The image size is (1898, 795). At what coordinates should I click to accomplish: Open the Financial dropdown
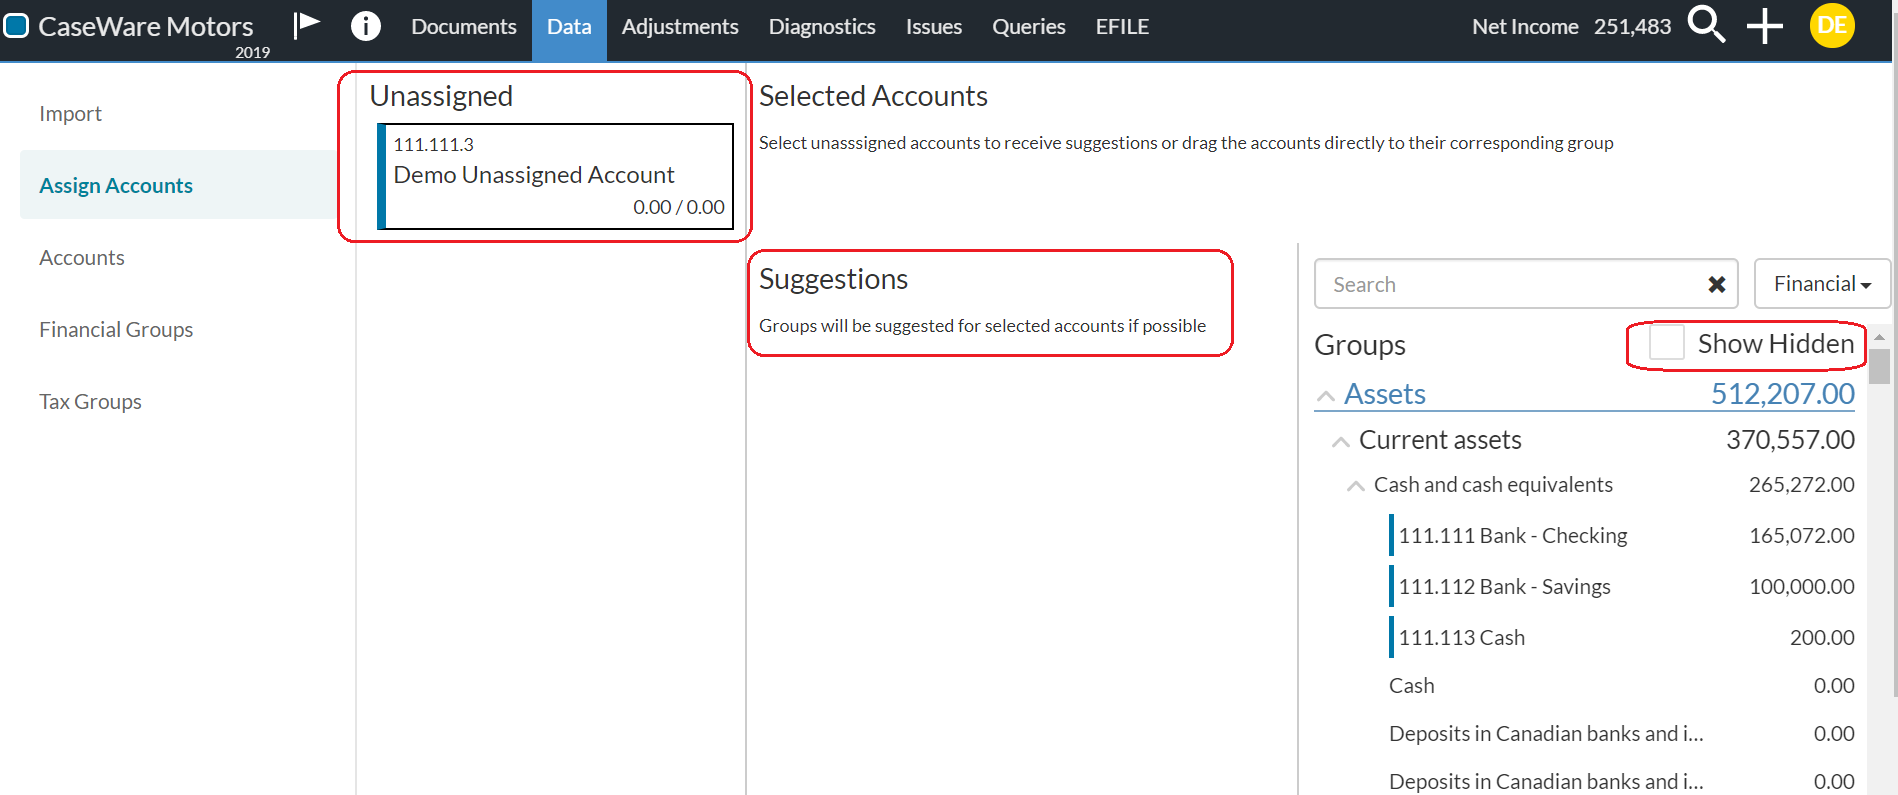click(1821, 284)
